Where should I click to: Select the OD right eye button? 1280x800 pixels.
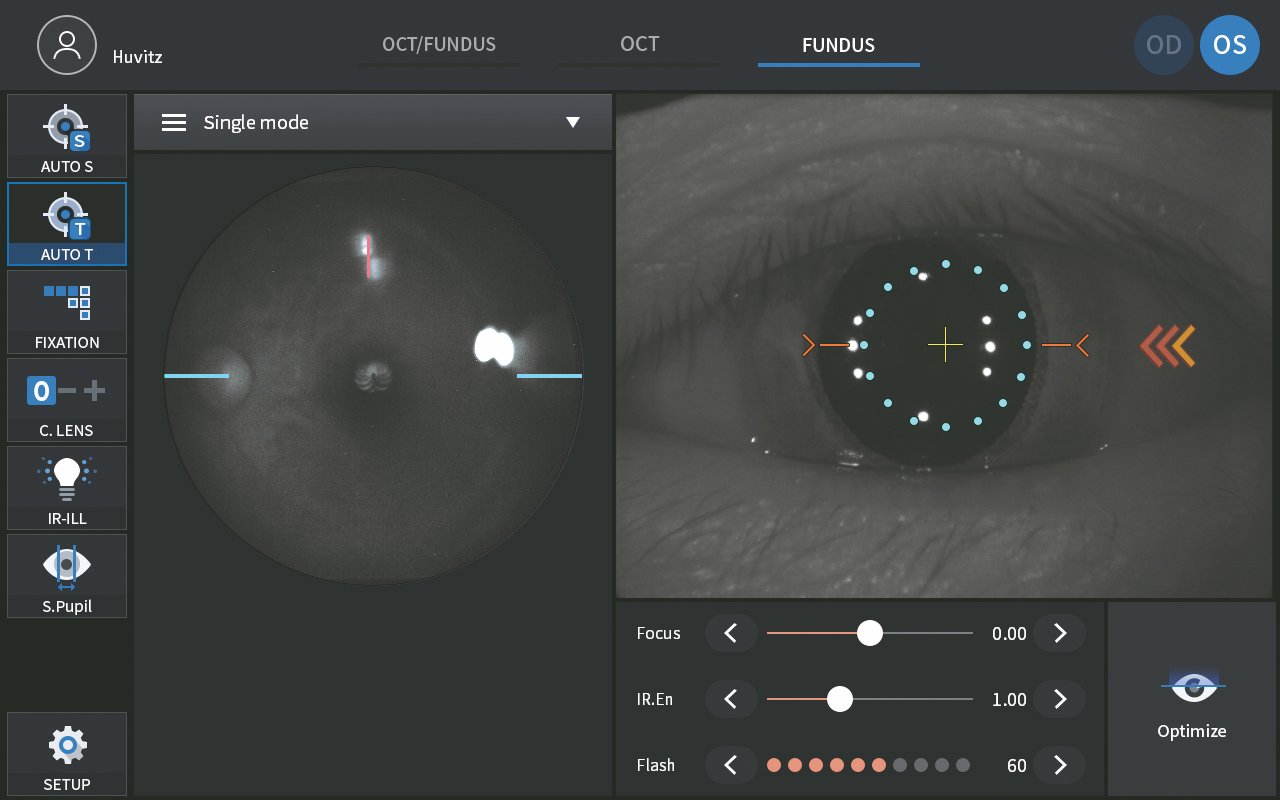1164,45
